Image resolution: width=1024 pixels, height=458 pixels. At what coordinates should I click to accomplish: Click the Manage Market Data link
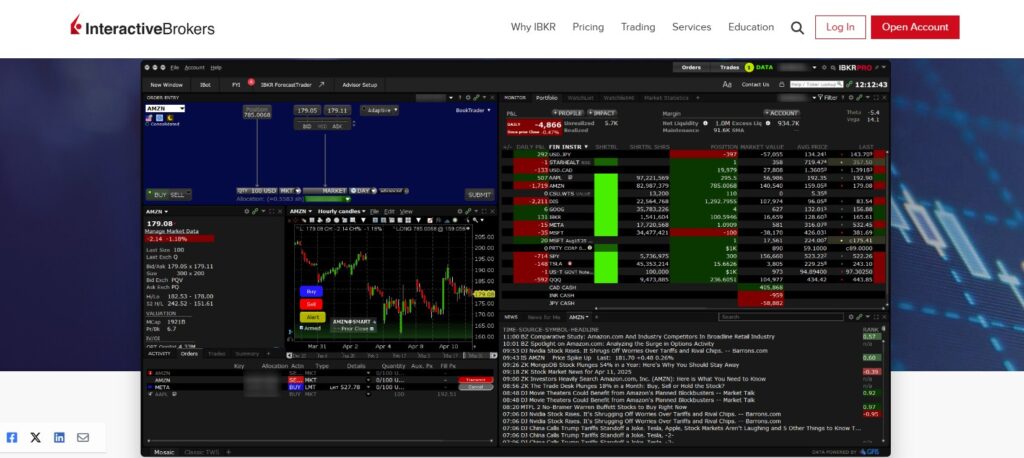point(170,231)
